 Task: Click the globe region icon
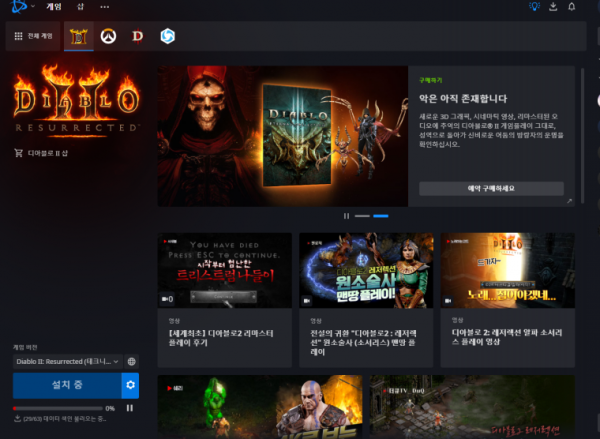pos(131,361)
